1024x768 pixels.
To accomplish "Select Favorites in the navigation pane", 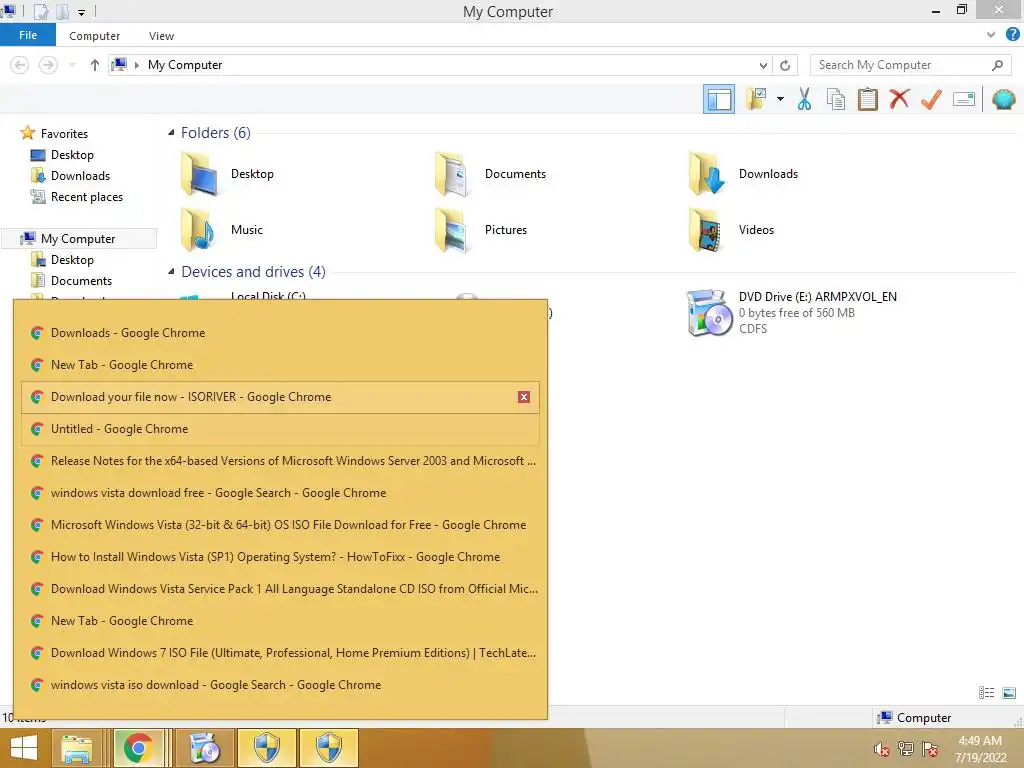I will [x=64, y=133].
